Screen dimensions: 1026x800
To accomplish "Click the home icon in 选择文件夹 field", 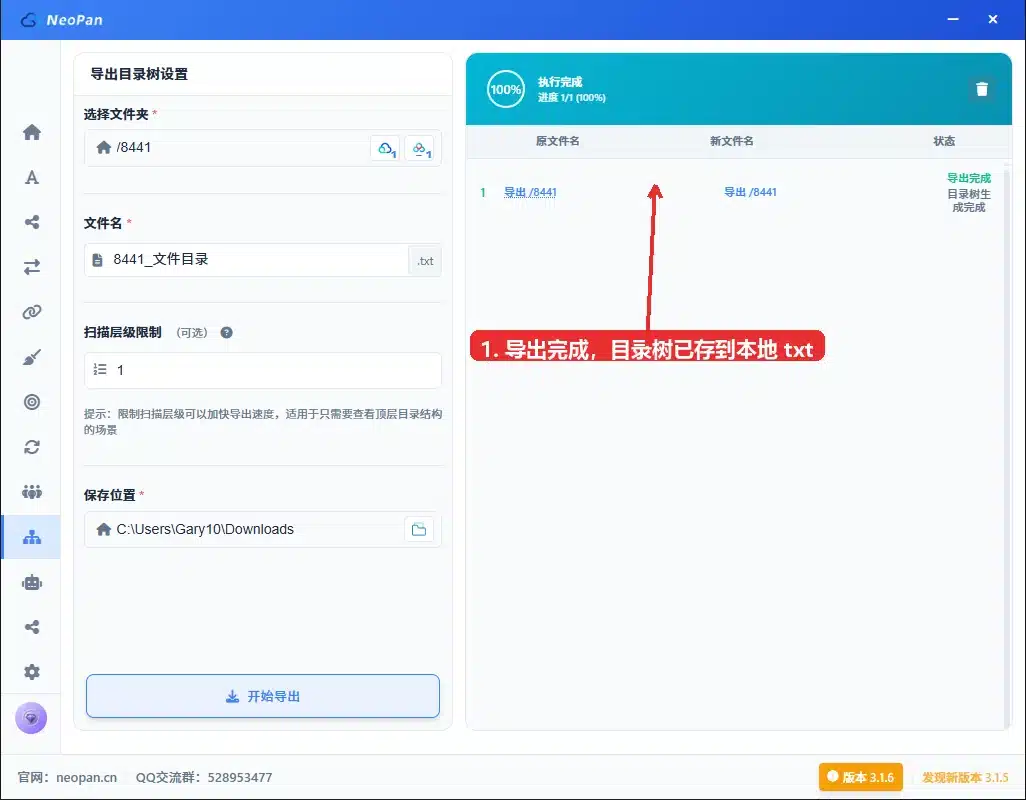I will point(103,147).
